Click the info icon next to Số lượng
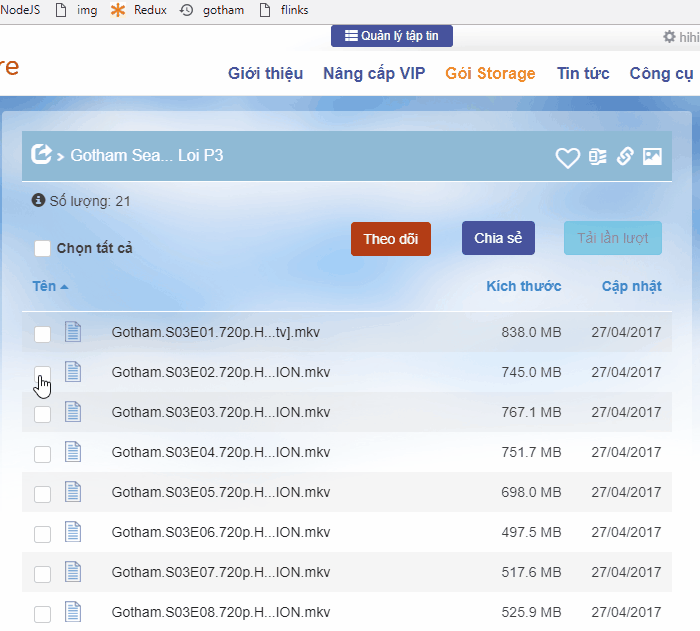700x631 pixels. (x=38, y=200)
